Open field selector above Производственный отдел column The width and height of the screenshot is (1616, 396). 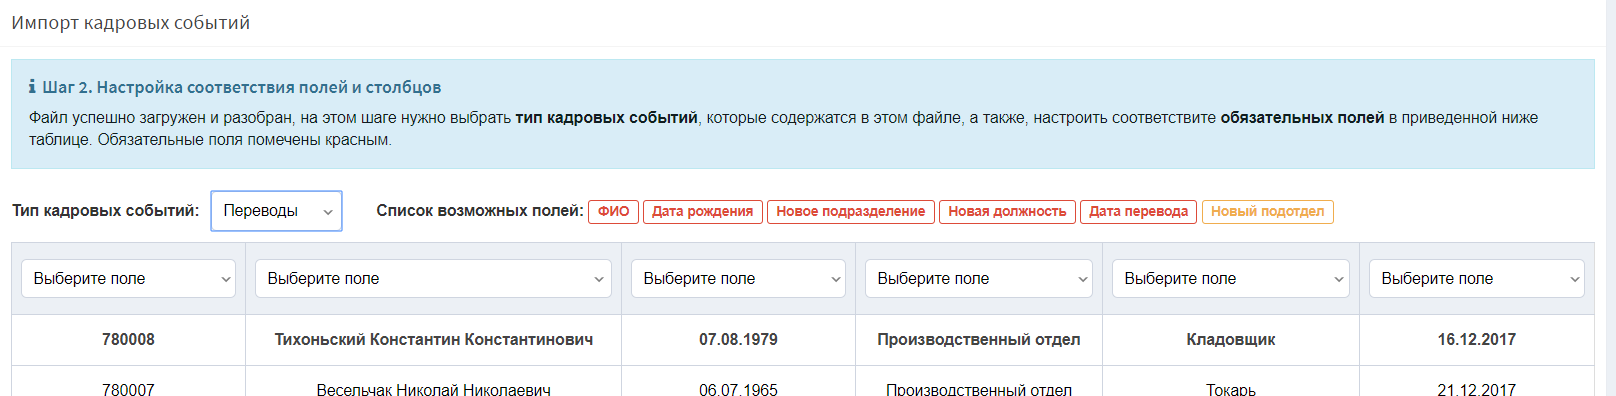[978, 279]
